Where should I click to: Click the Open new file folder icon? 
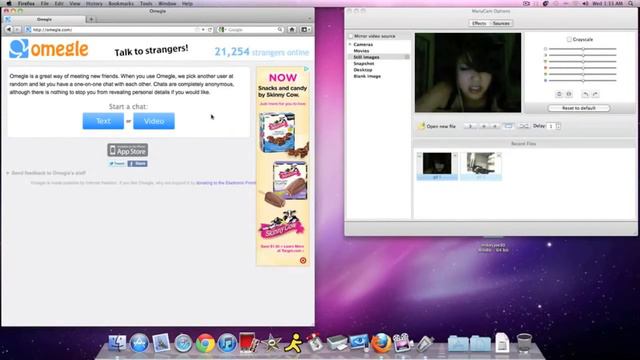coord(422,126)
